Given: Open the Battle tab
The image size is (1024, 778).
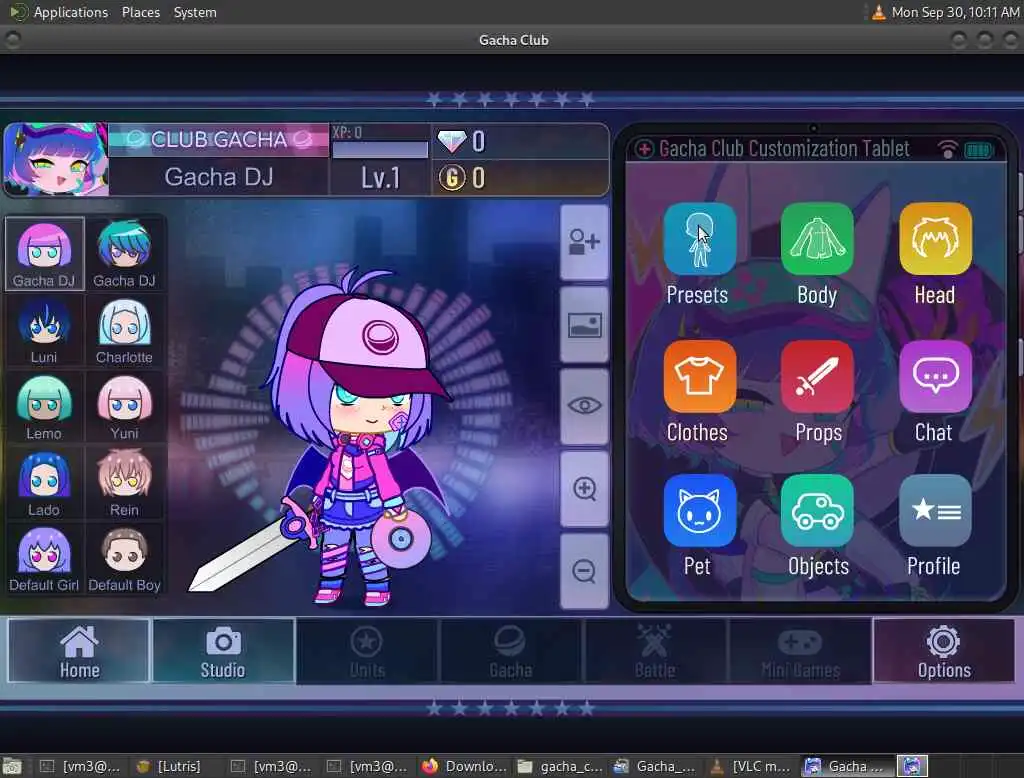Looking at the screenshot, I should pyautogui.click(x=655, y=651).
